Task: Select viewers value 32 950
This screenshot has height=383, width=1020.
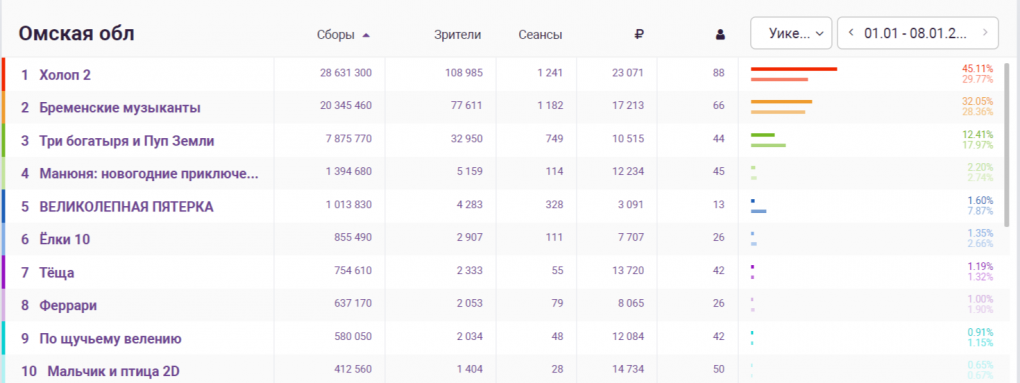Action: [465, 139]
